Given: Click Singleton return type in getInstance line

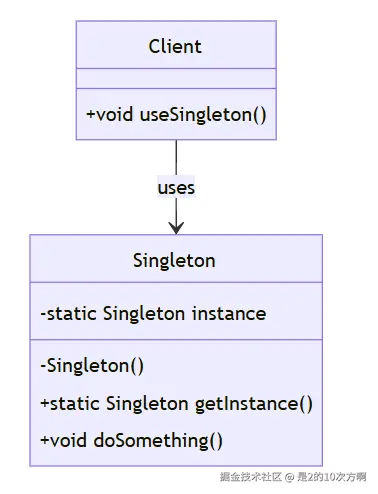Looking at the screenshot, I should point(147,404).
